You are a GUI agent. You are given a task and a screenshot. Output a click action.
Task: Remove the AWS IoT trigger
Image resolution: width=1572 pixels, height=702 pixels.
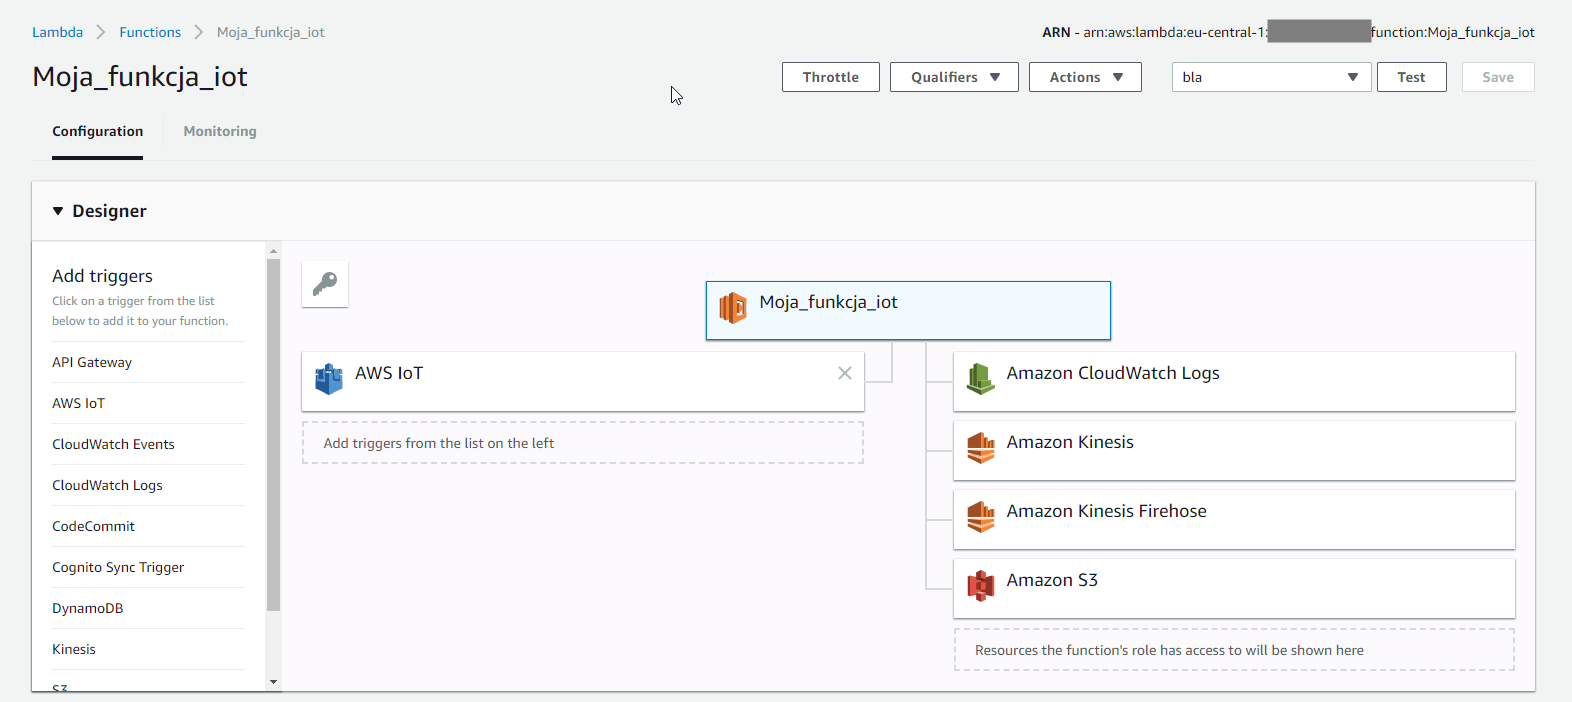pos(845,373)
